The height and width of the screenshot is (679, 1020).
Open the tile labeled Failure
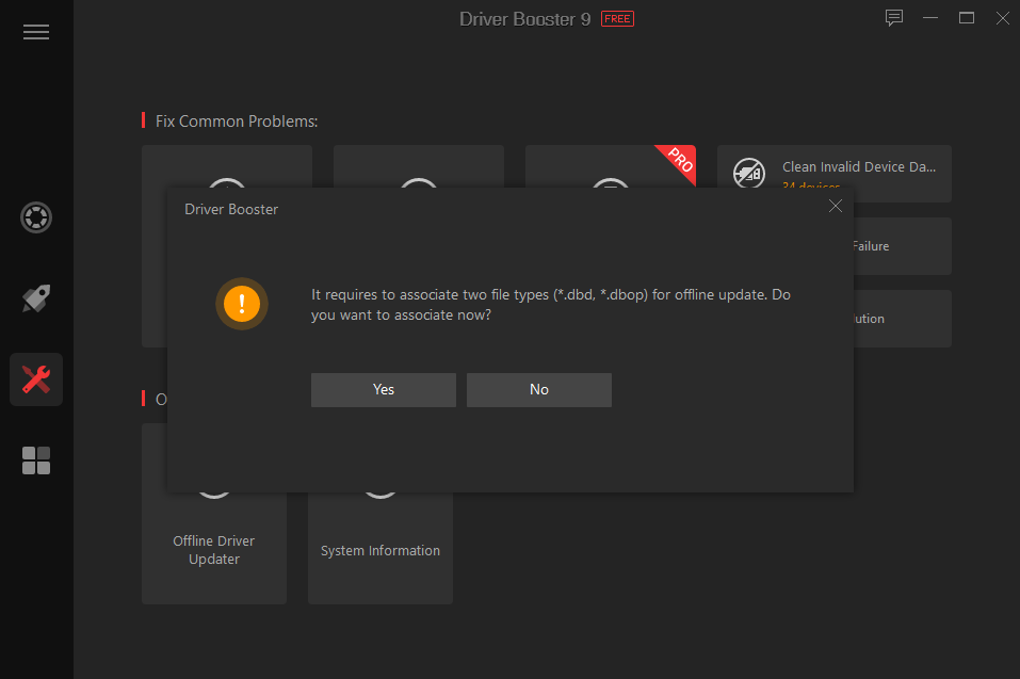tap(902, 246)
